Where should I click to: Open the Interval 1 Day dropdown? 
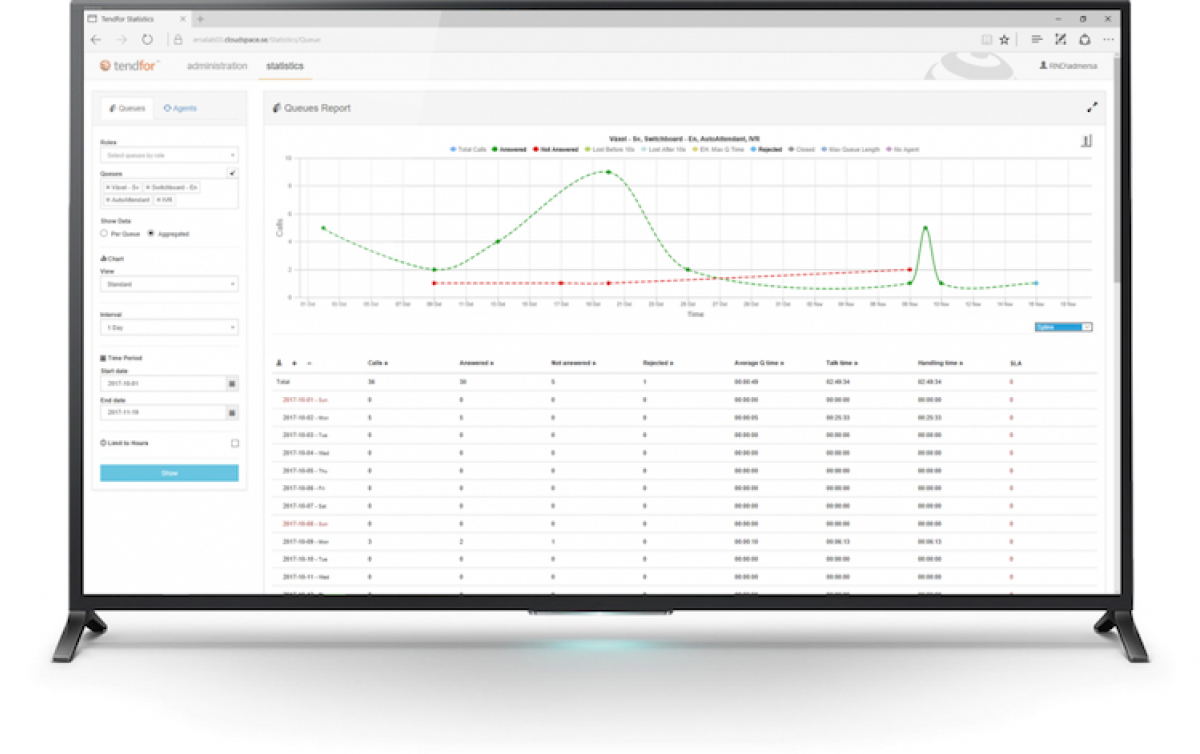point(169,327)
